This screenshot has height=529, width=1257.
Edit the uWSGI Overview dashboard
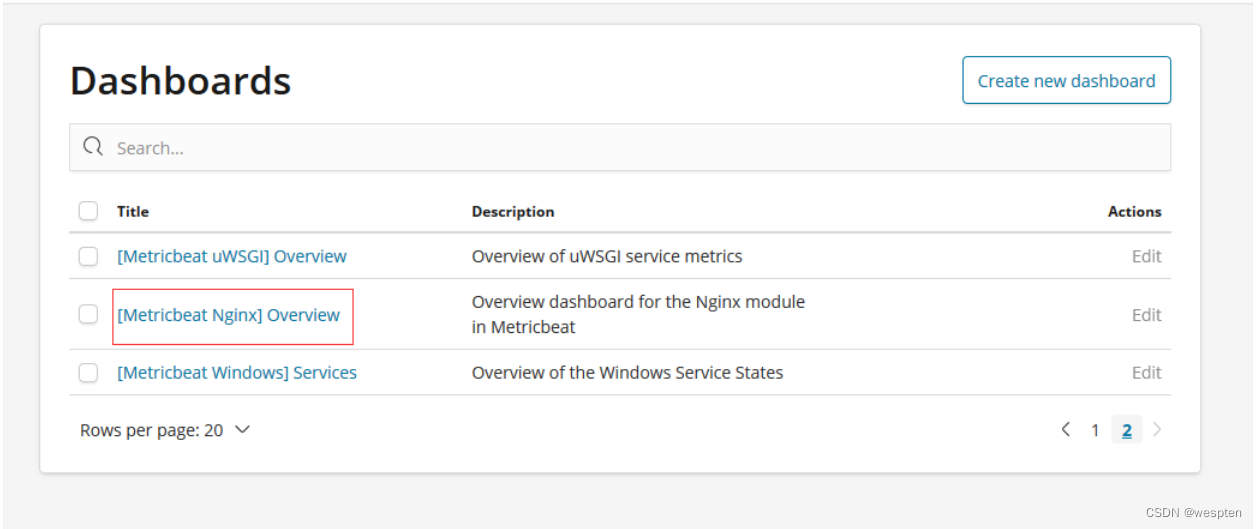(x=1146, y=256)
